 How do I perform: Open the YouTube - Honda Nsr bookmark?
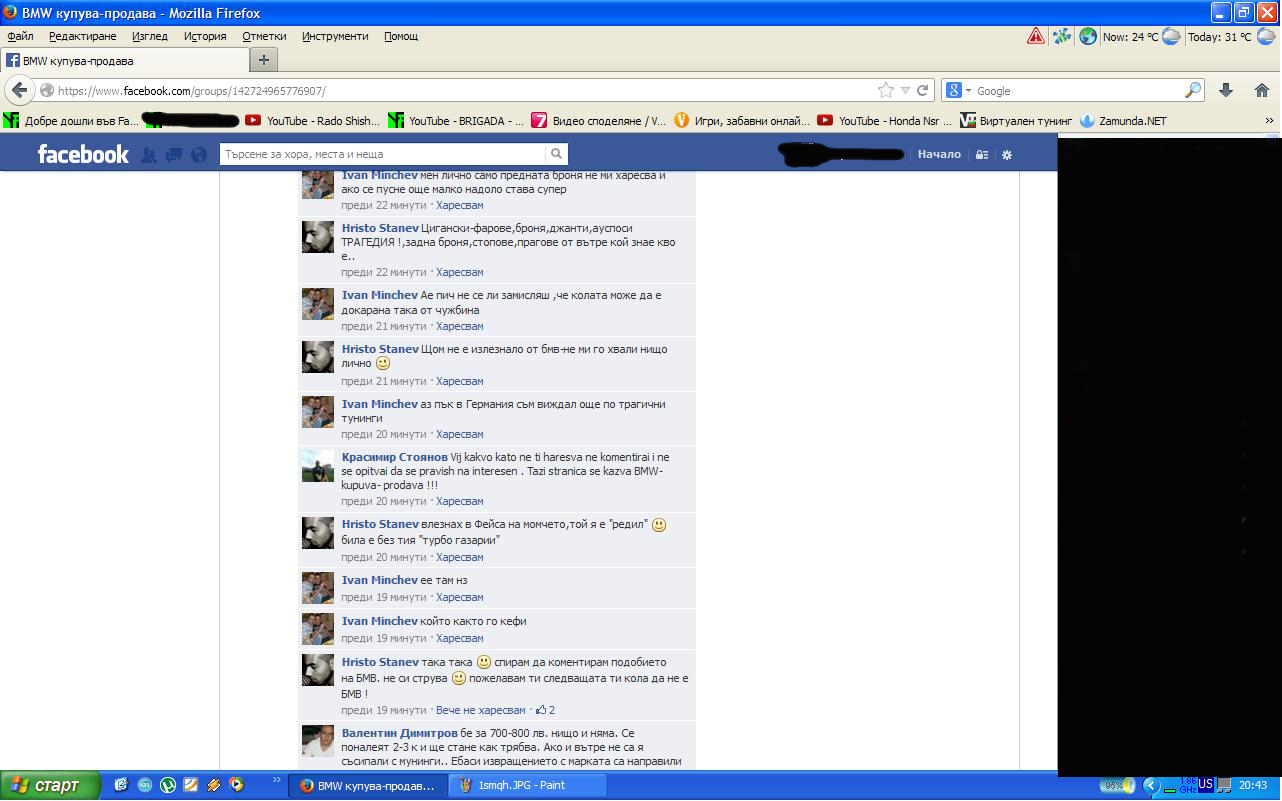pos(885,121)
